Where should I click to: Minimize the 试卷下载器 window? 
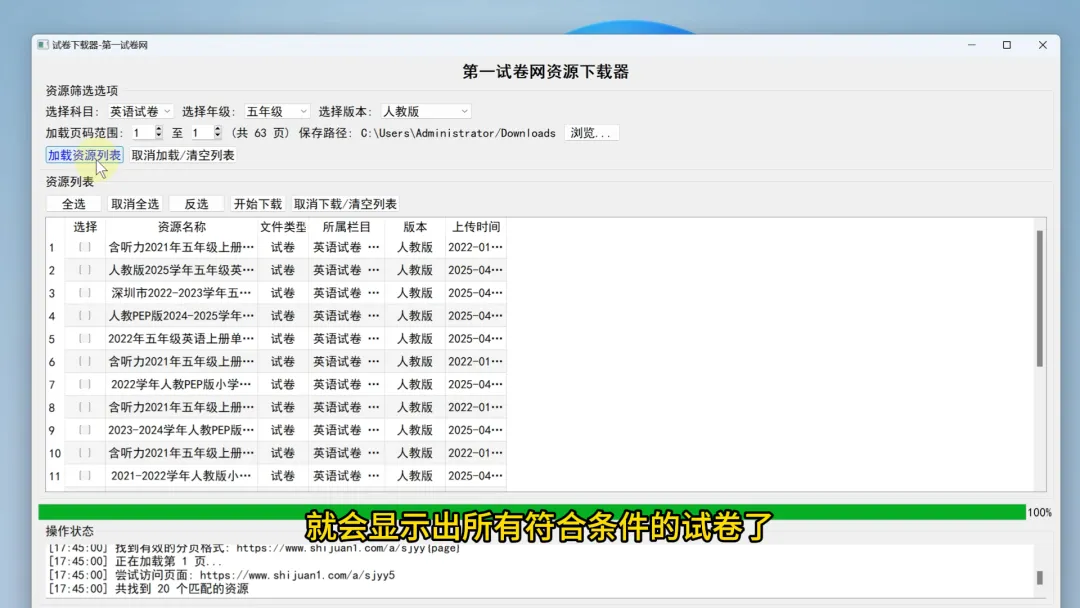[972, 45]
